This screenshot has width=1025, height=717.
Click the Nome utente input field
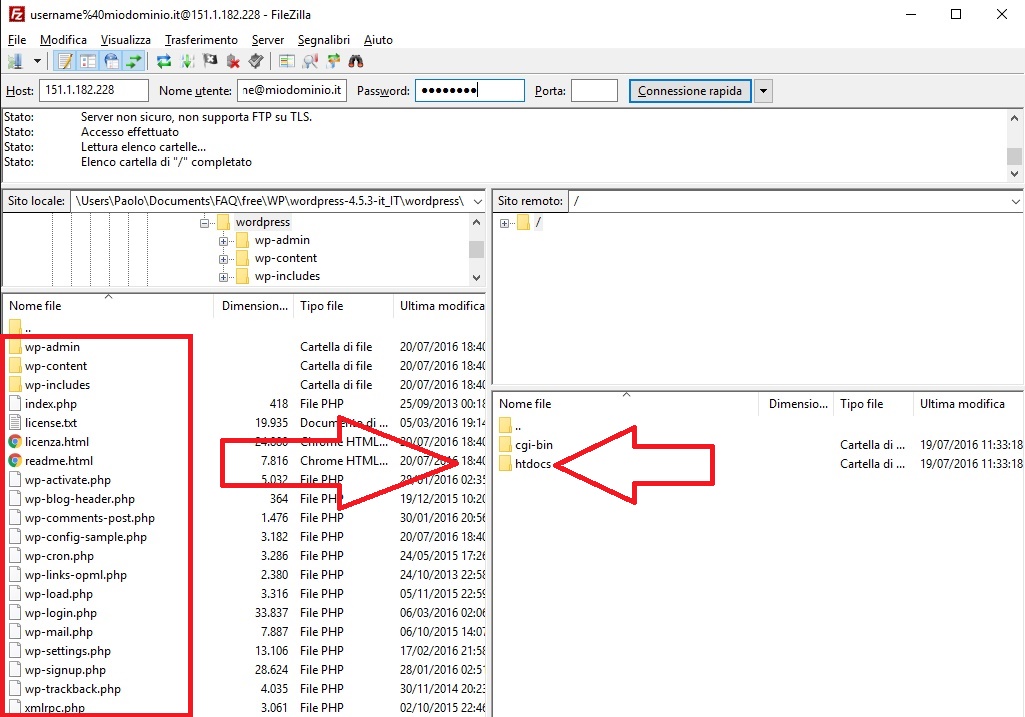click(x=292, y=90)
